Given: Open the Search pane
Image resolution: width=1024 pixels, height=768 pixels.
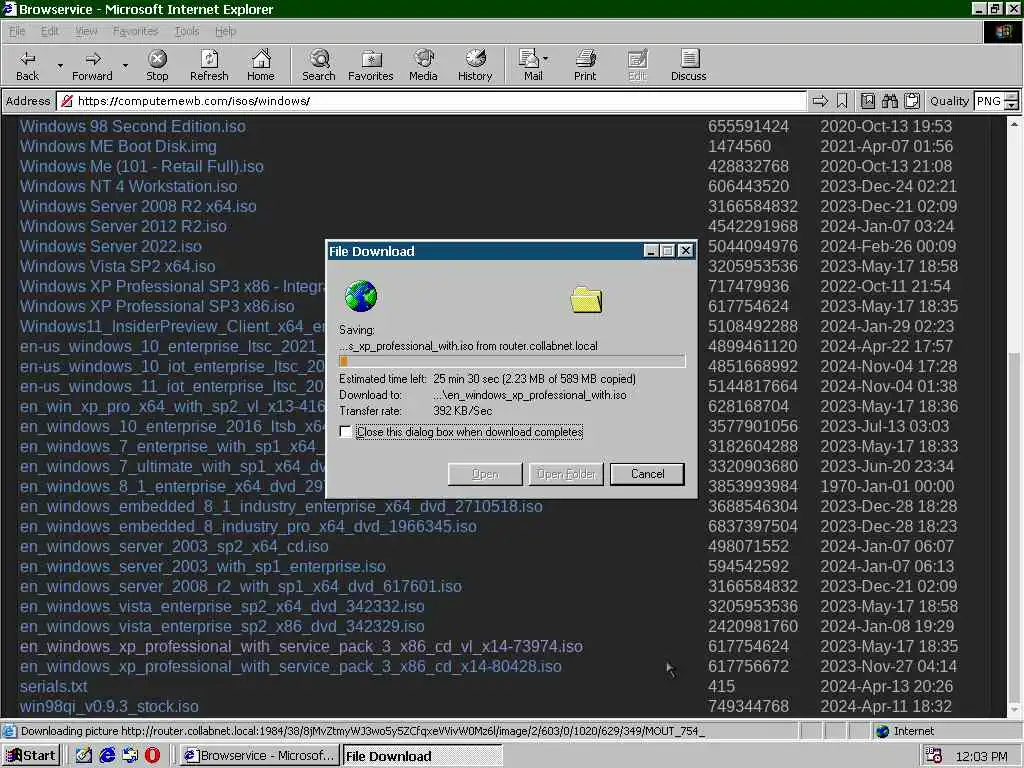Looking at the screenshot, I should click(319, 65).
